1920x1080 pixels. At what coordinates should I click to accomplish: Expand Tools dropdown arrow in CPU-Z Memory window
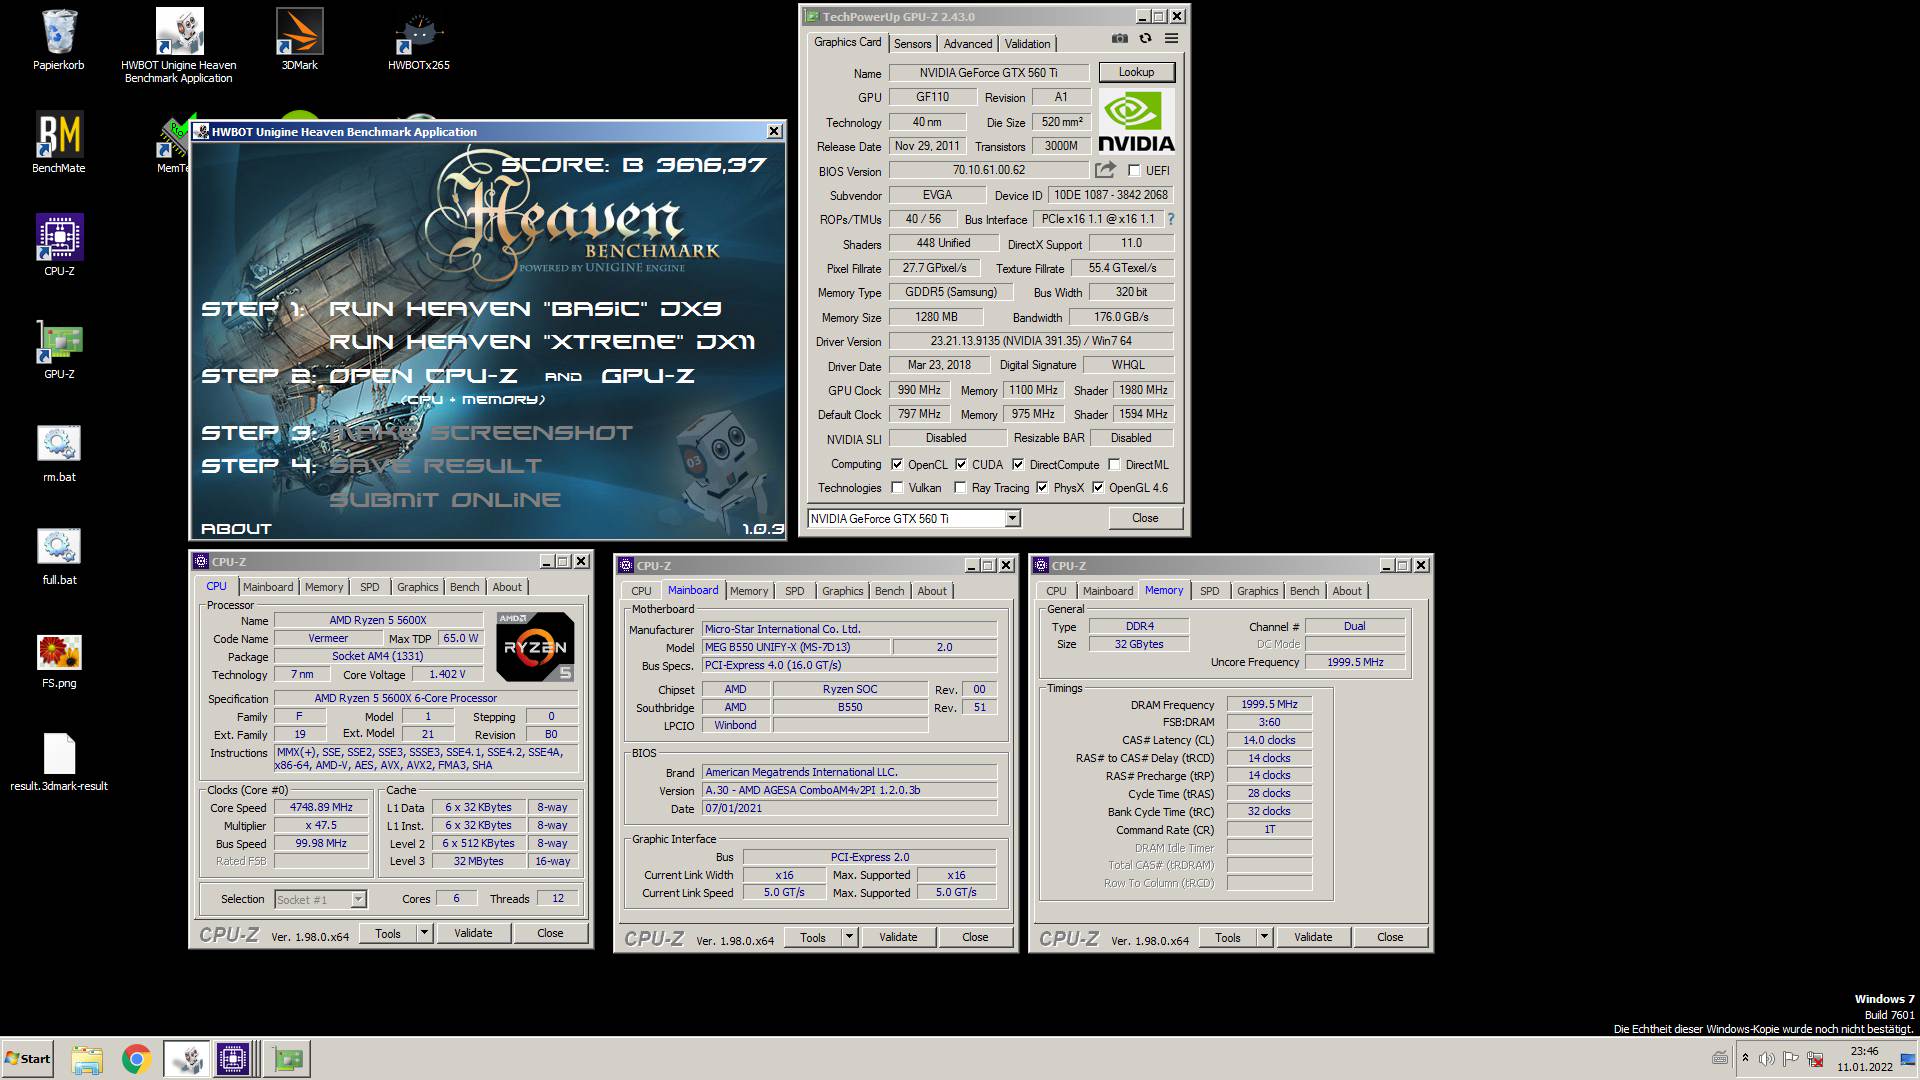click(1264, 937)
